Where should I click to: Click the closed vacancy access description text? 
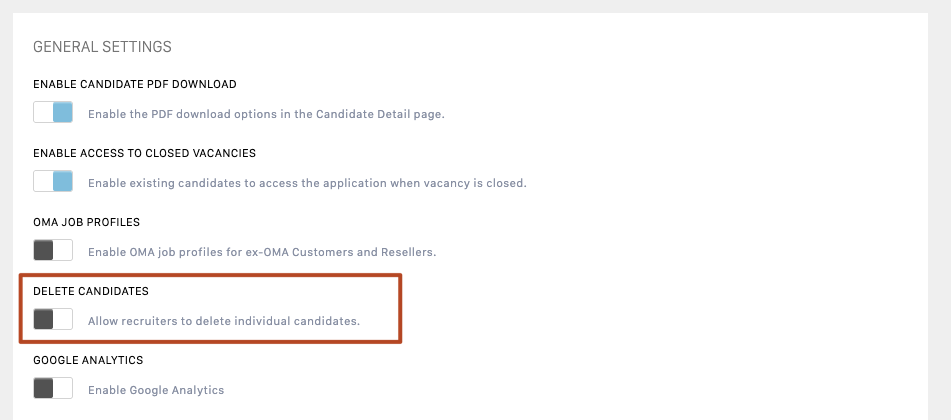306,183
